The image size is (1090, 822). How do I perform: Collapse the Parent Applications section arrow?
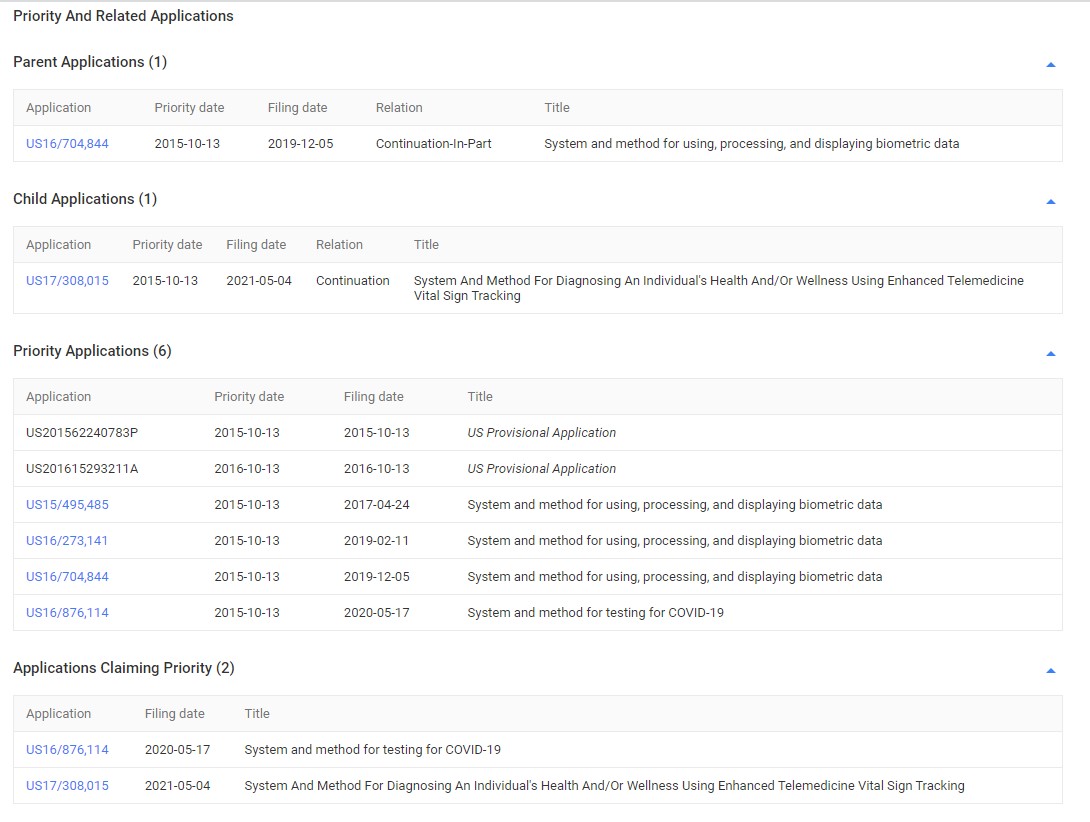pos(1050,65)
